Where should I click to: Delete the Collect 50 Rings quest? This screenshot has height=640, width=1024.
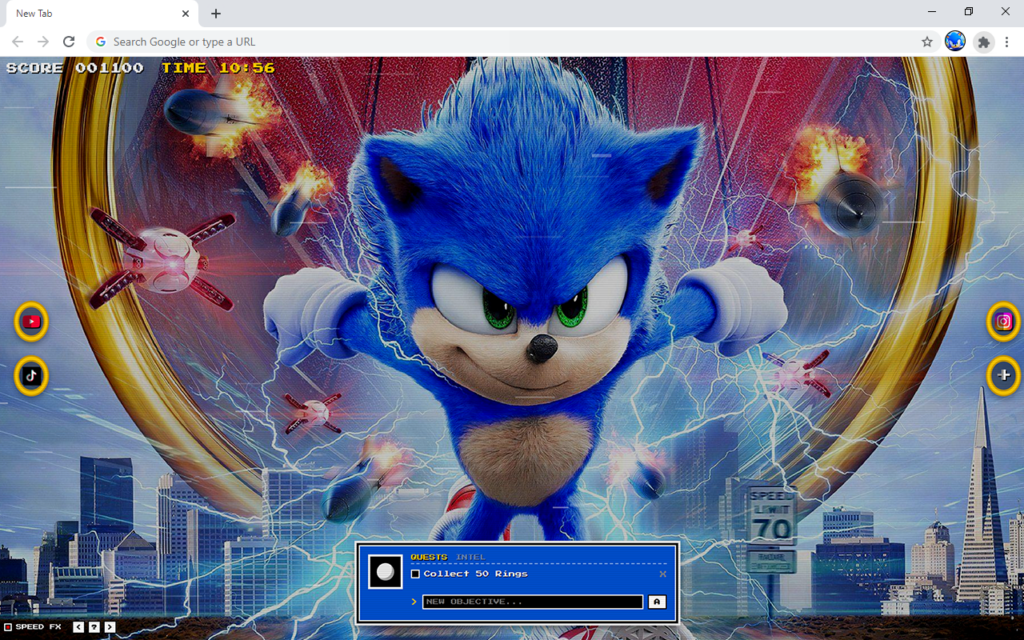click(662, 574)
